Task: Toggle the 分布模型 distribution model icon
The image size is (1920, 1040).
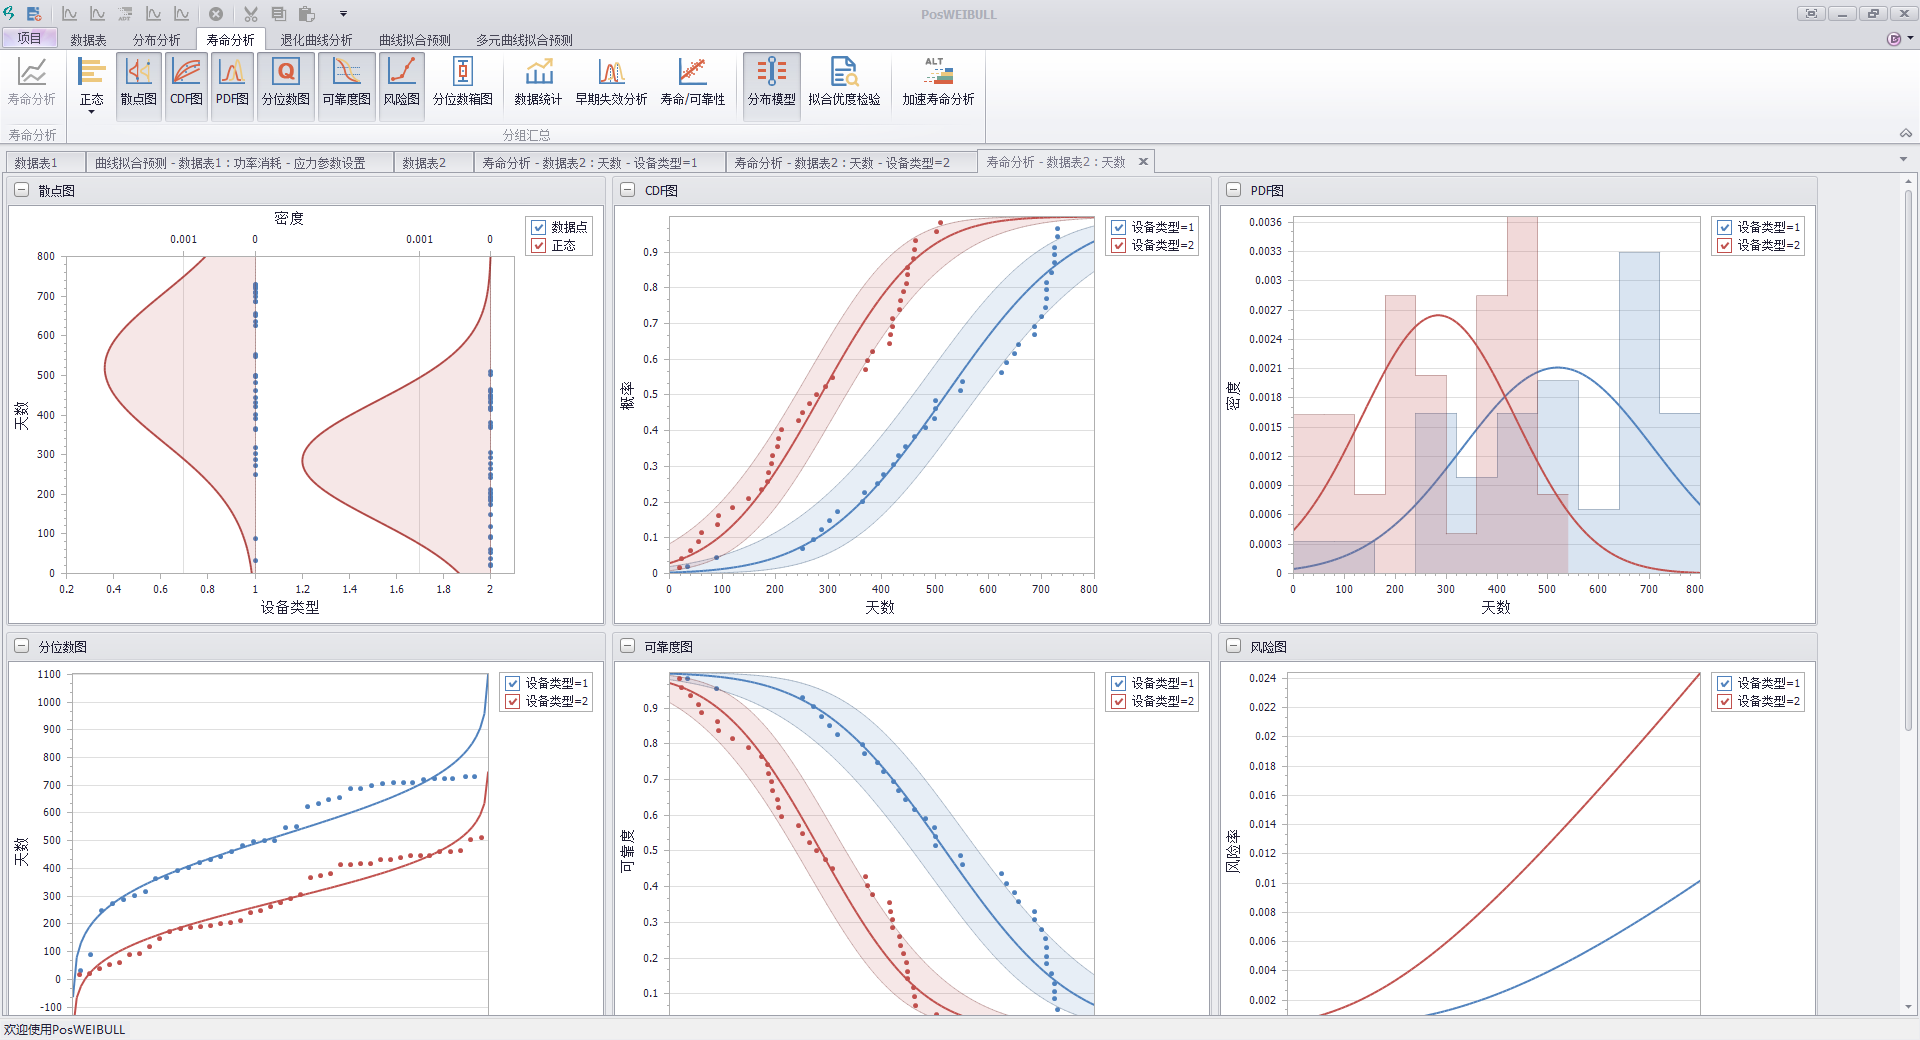Action: click(x=772, y=86)
